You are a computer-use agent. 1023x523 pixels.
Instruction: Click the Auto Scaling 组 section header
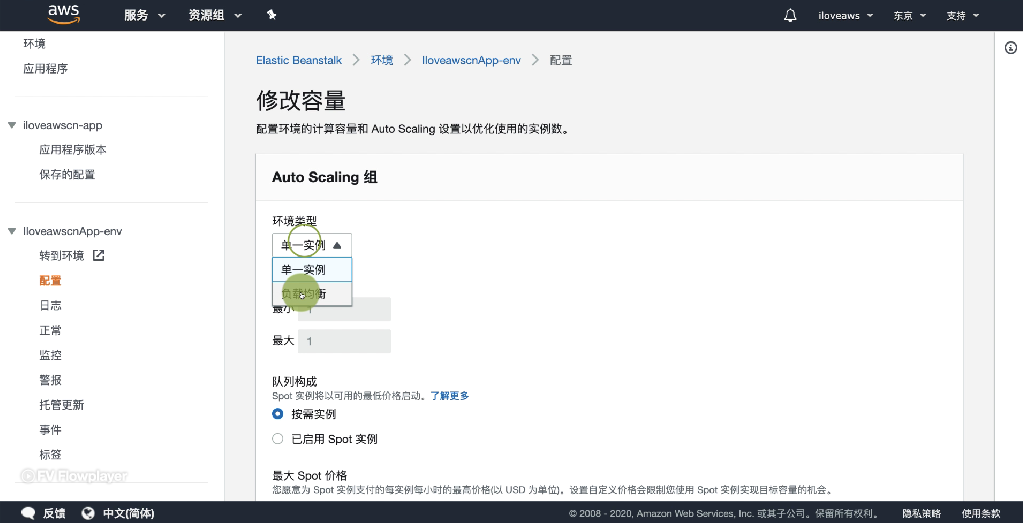pos(325,177)
